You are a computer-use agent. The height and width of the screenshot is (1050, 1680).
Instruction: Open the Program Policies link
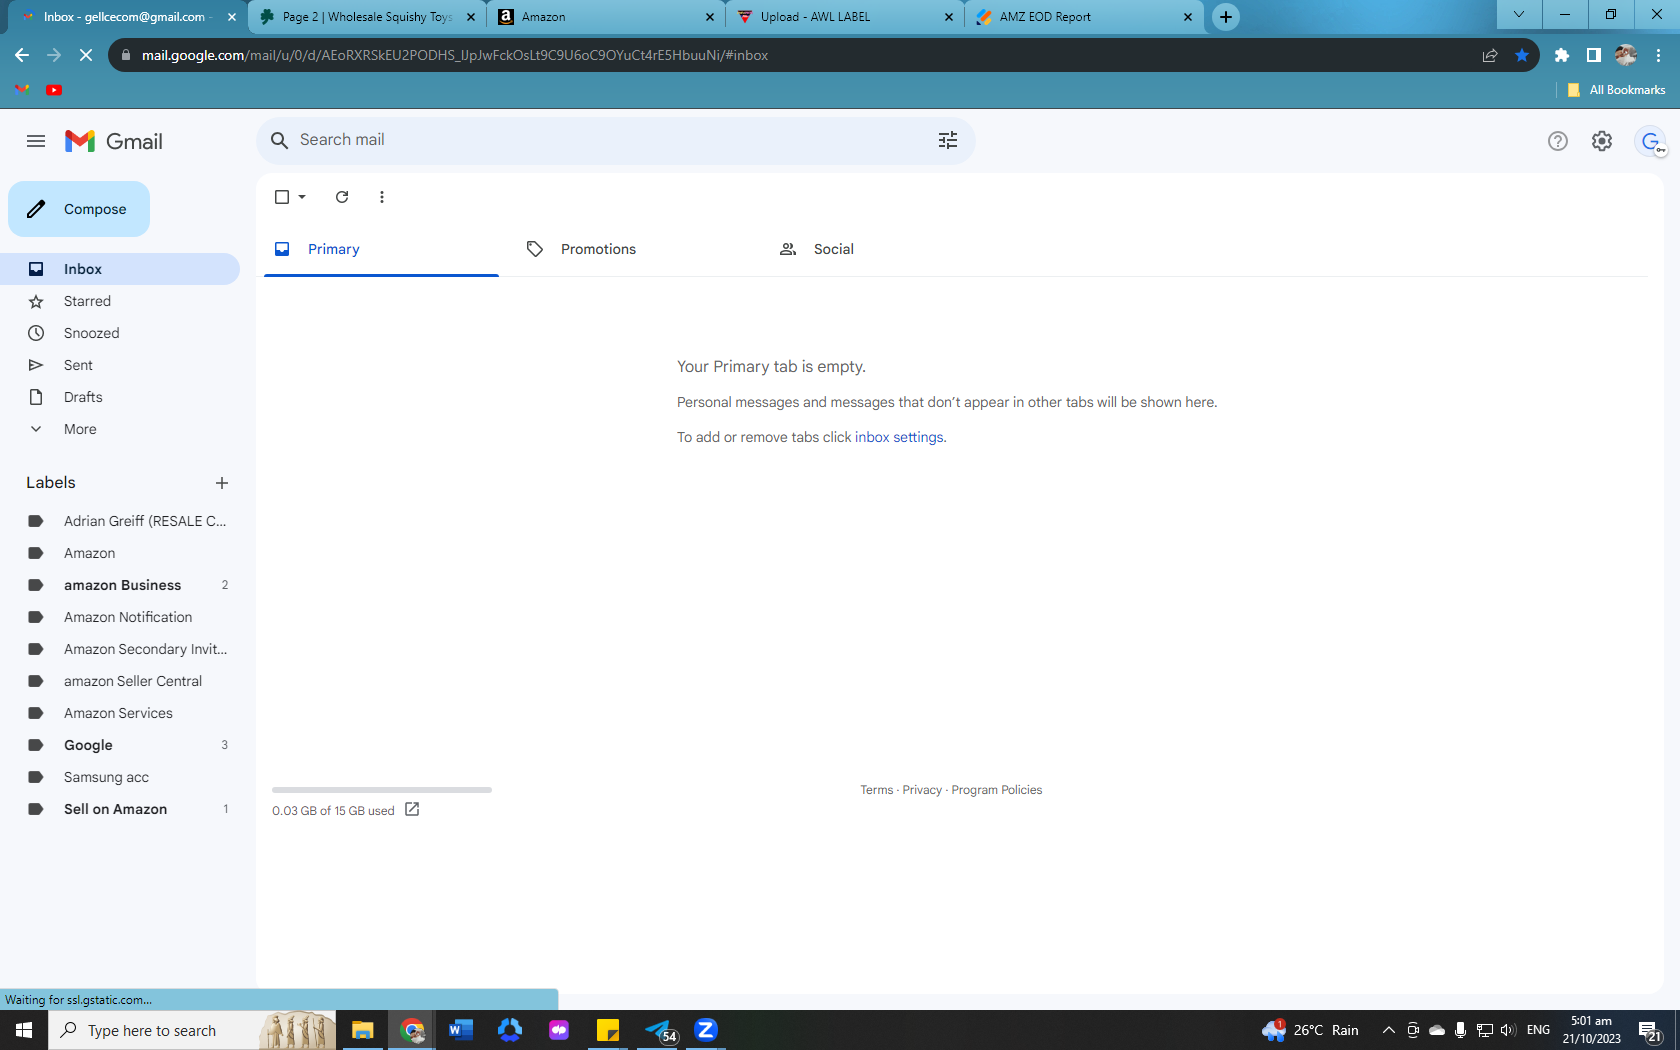(x=997, y=790)
